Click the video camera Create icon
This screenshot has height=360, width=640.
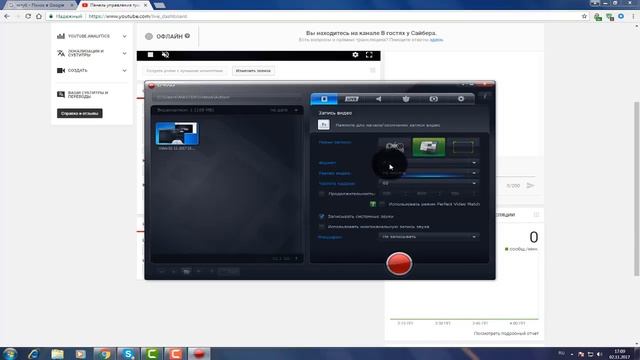coord(61,70)
